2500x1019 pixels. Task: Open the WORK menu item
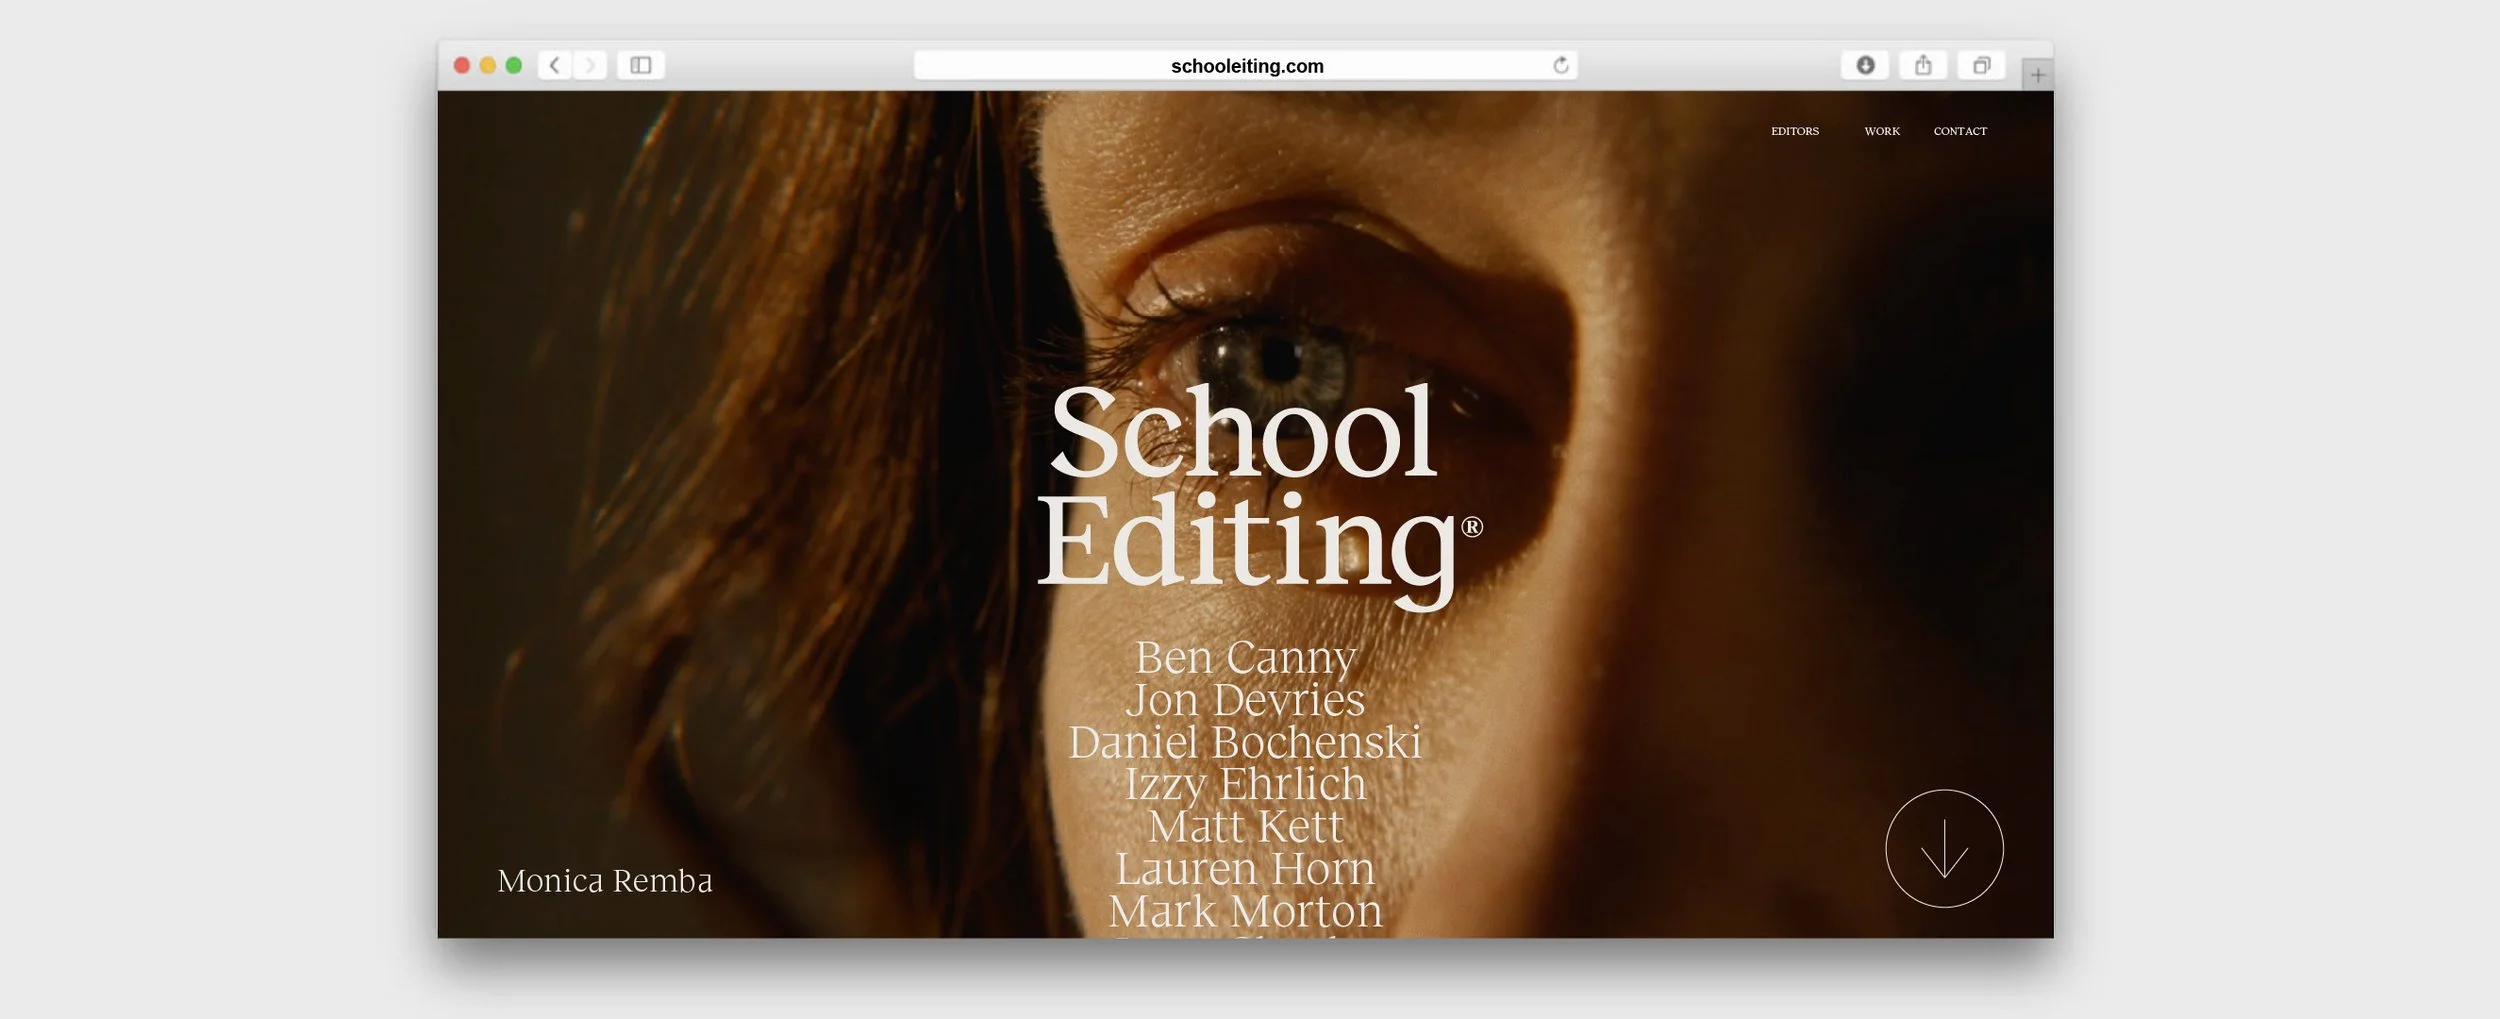(x=1882, y=131)
